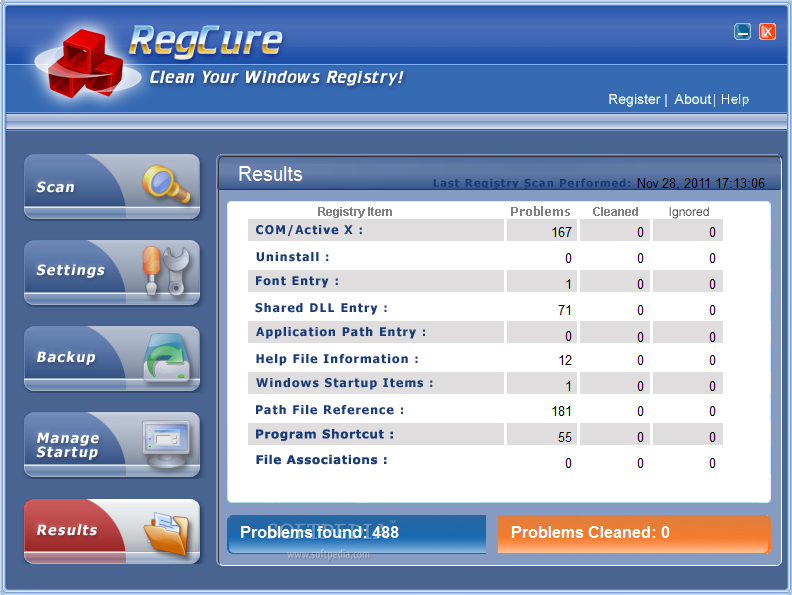
Task: Click the RegCure title text
Action: 206,40
